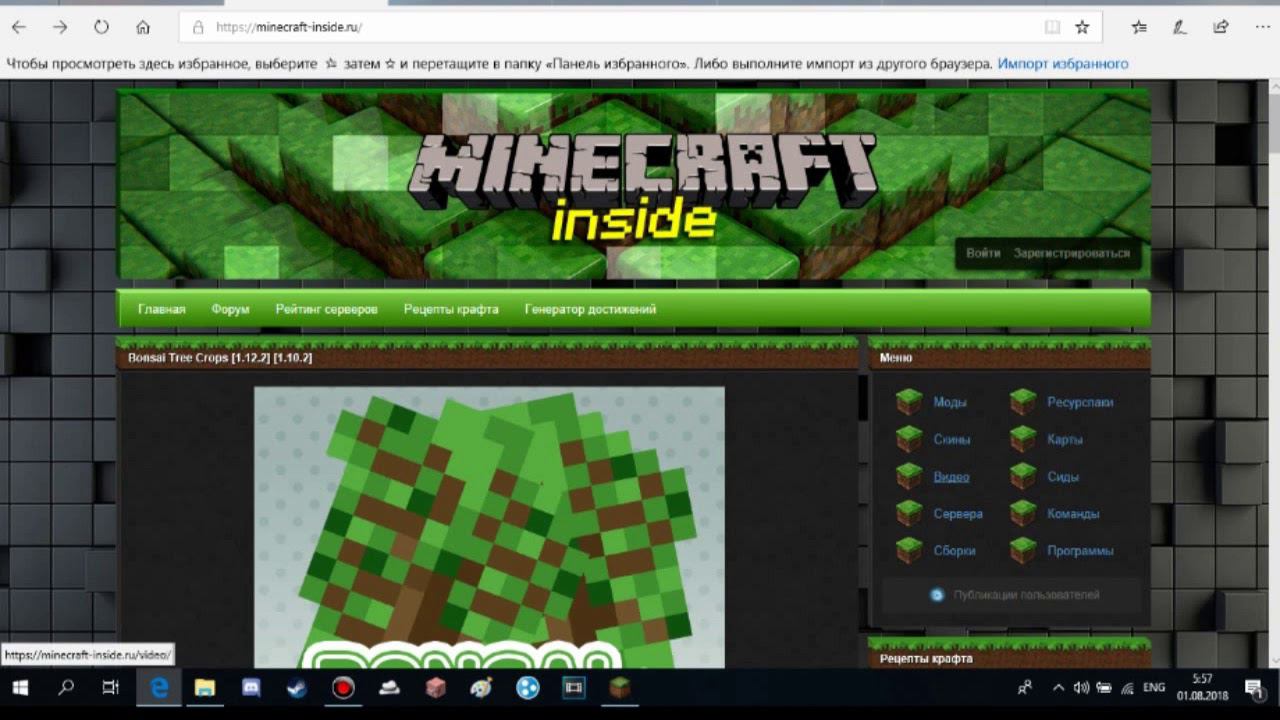
Task: Click the grass block icon beside Сервера
Action: 909,513
